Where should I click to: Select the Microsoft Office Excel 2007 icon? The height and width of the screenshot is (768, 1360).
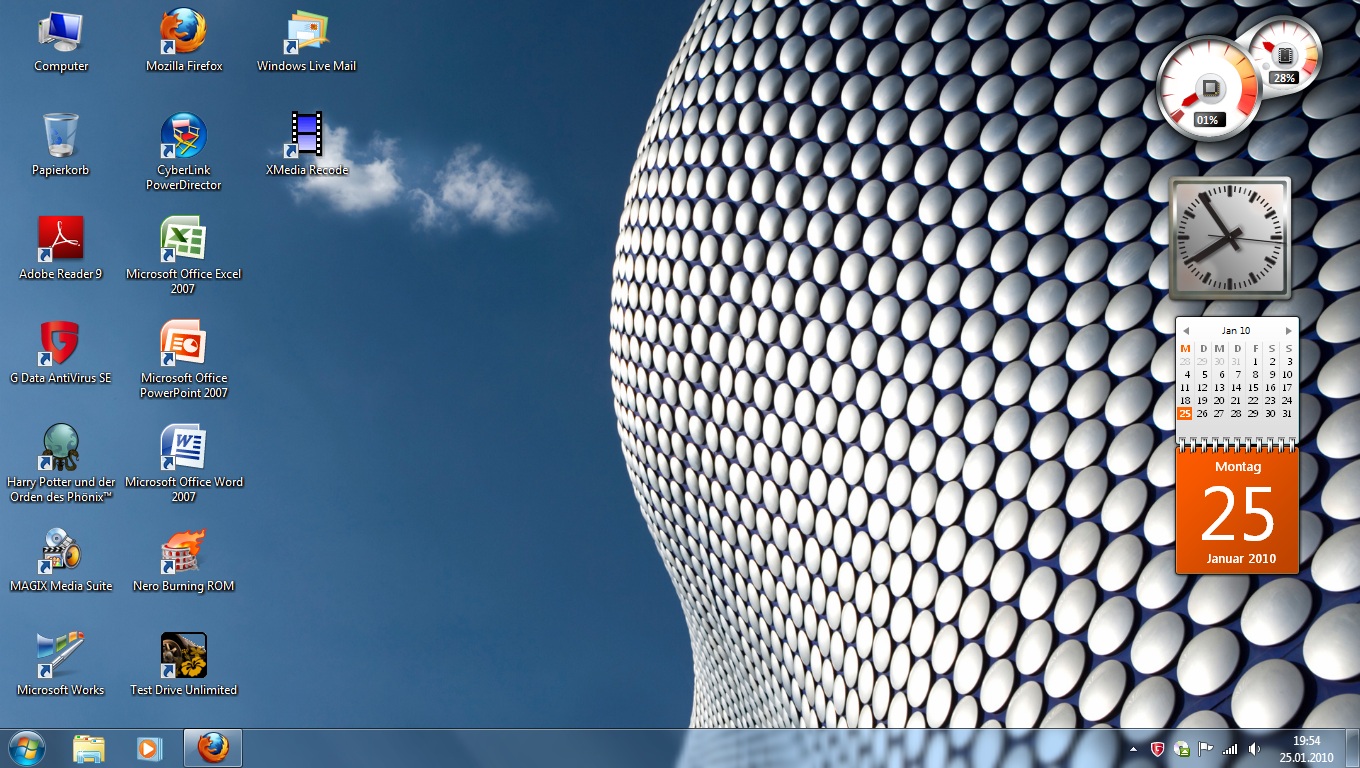coord(184,241)
